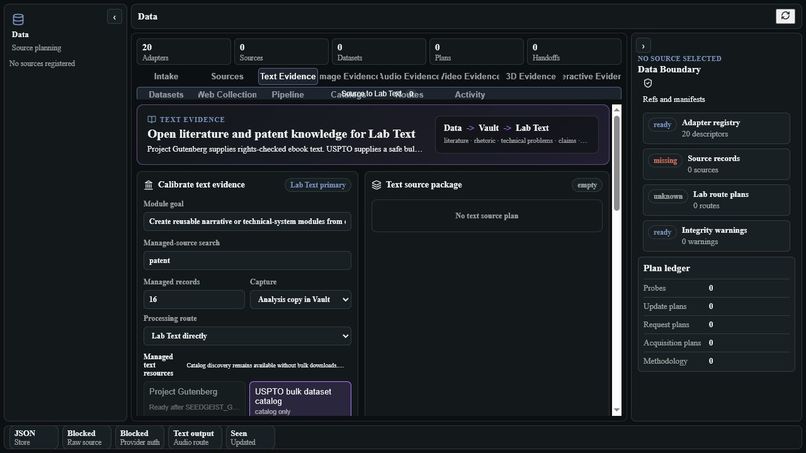Open the Activity sub-tab

pos(470,95)
